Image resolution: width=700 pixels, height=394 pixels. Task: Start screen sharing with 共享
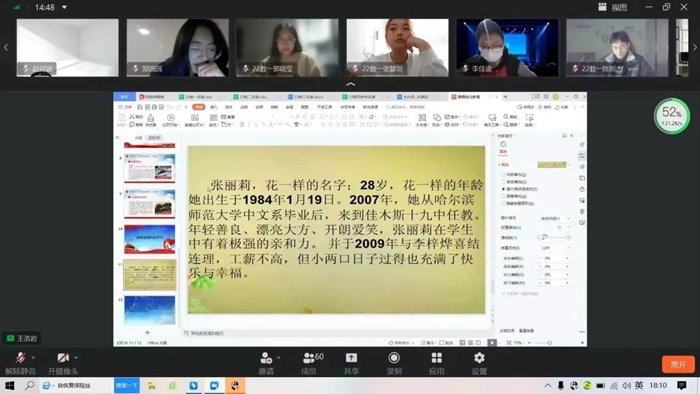(351, 363)
